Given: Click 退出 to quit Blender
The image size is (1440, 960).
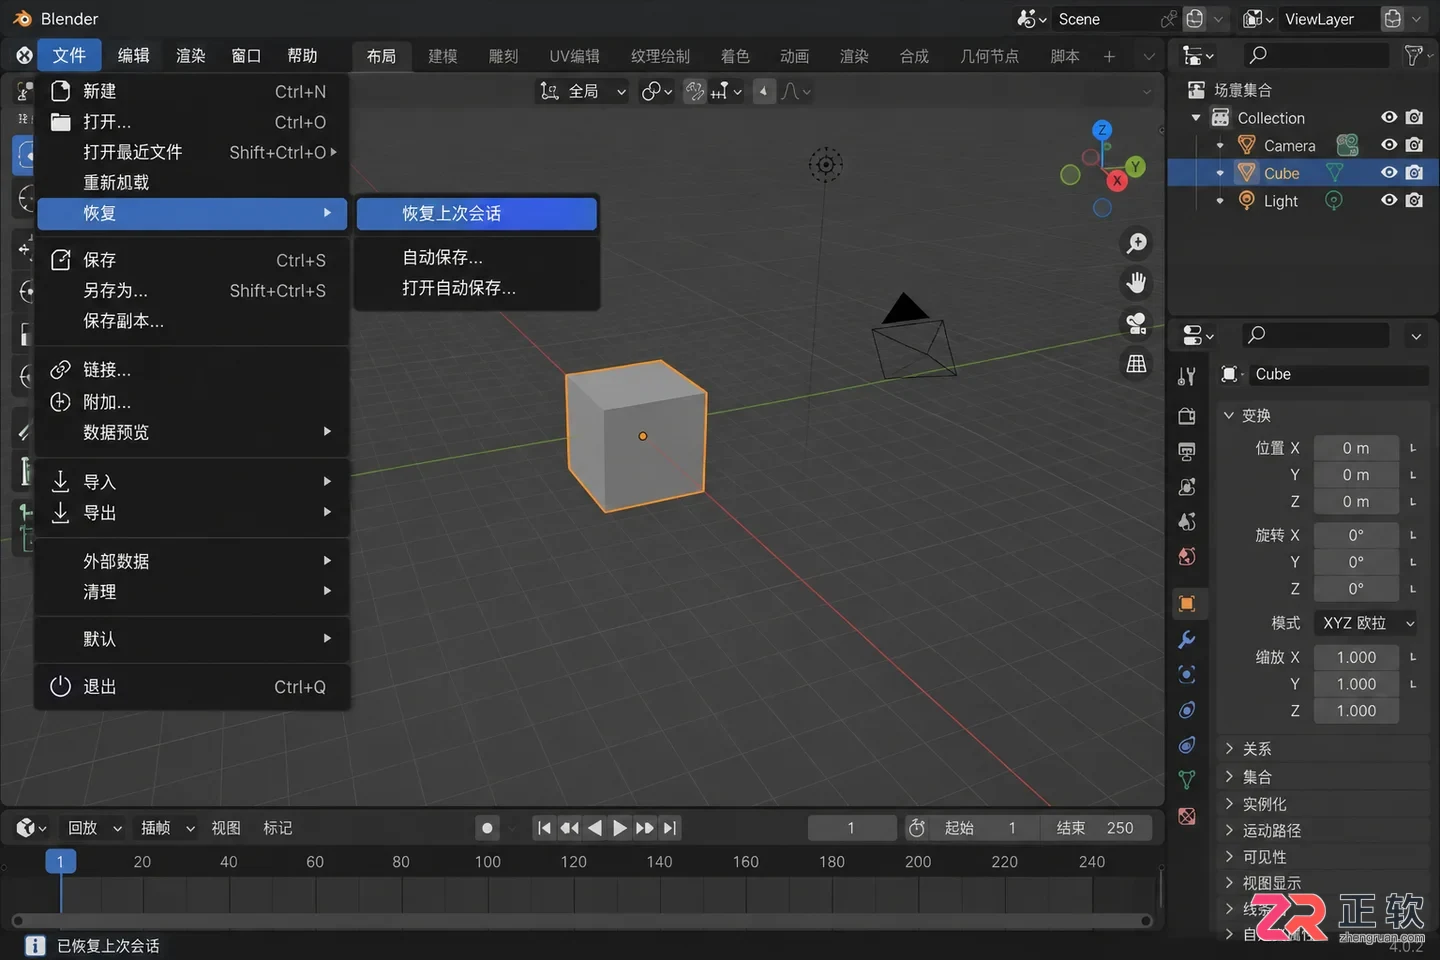Looking at the screenshot, I should [x=192, y=687].
